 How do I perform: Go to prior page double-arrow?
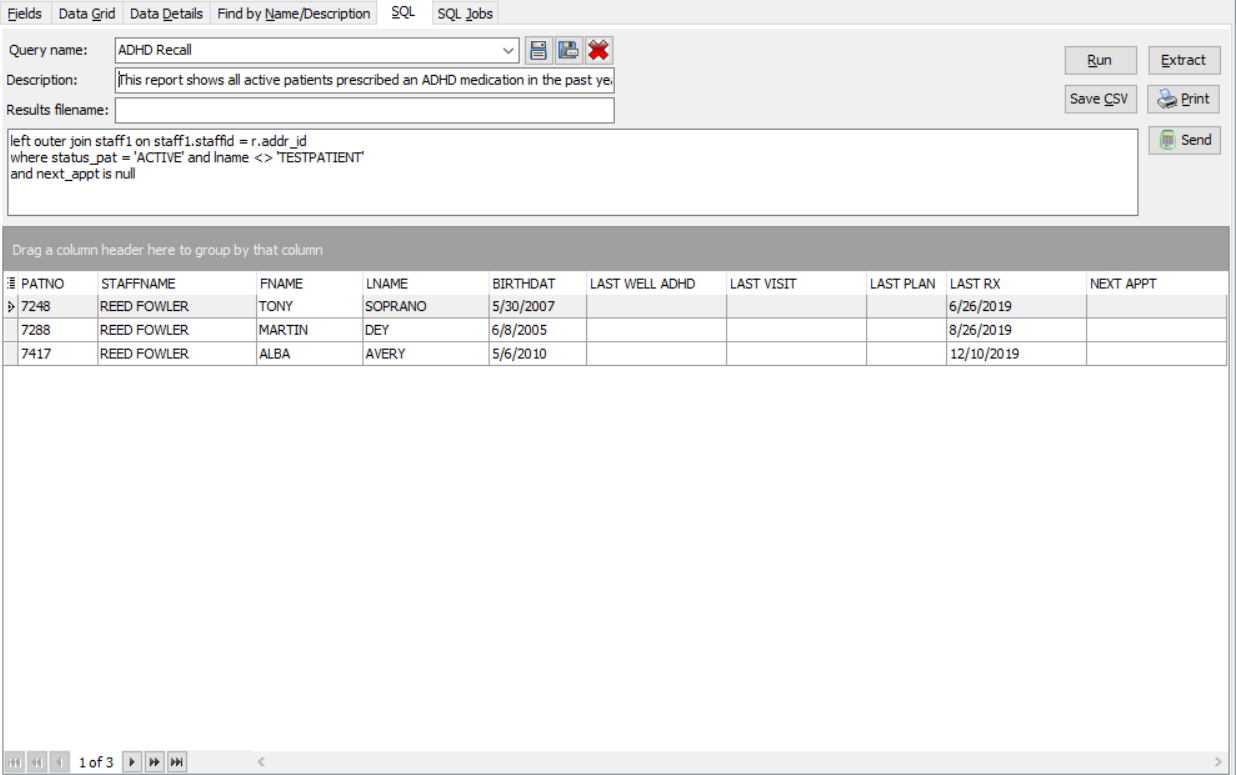click(x=36, y=763)
